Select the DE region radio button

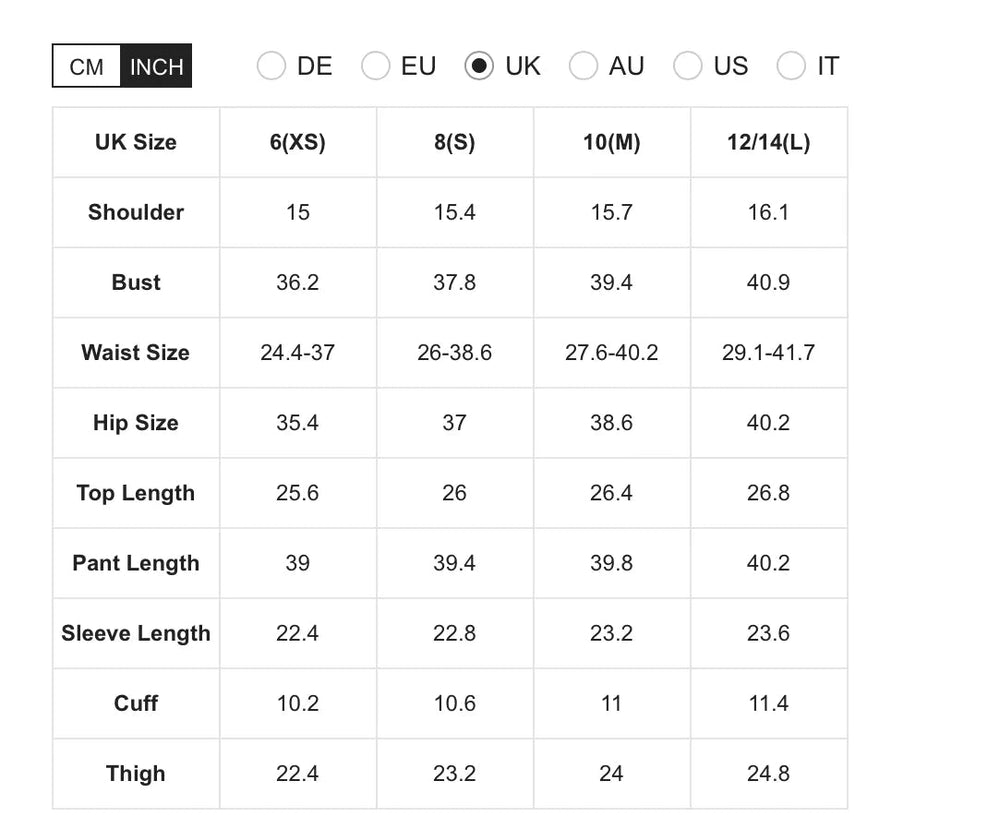271,65
